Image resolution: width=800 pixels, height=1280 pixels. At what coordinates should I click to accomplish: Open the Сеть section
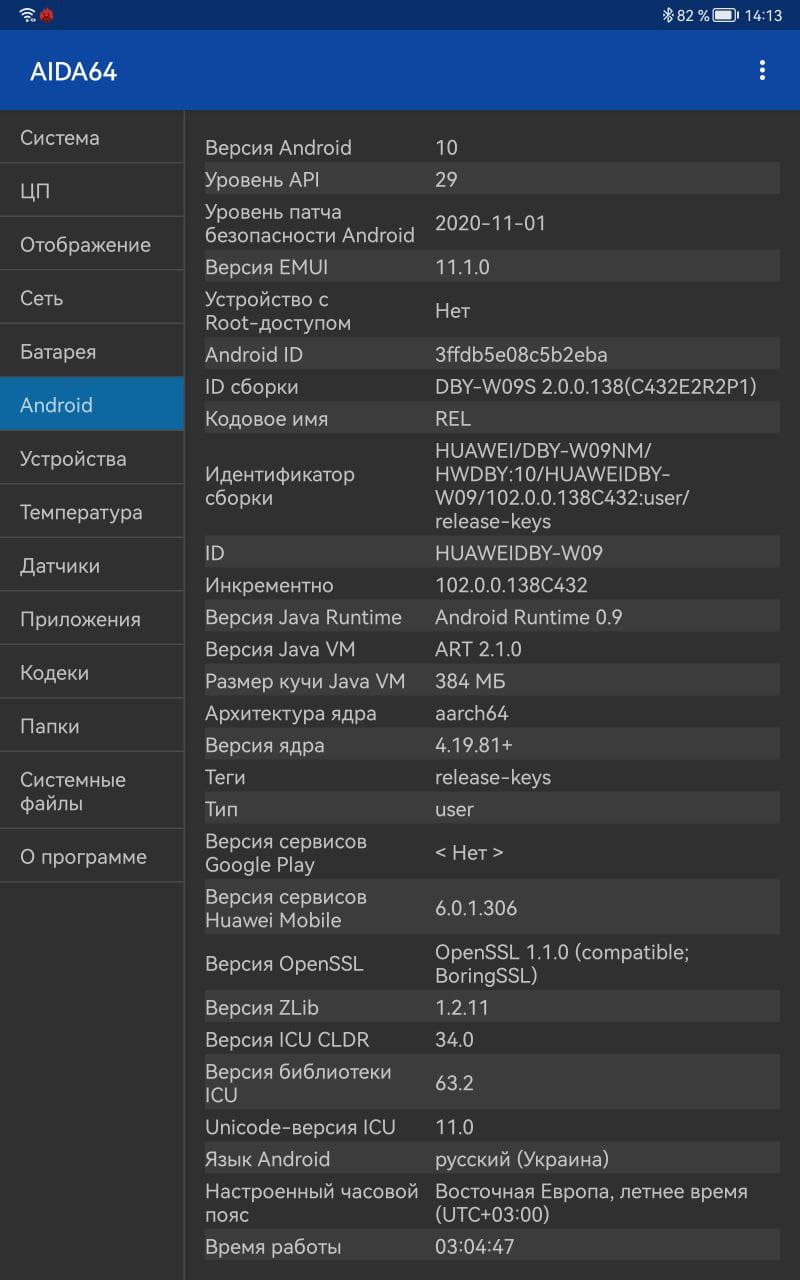(92, 298)
